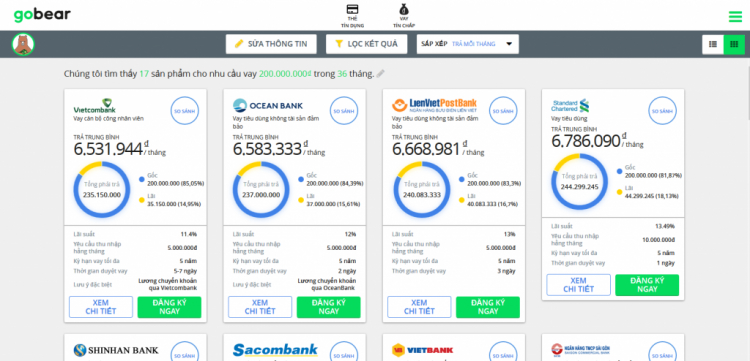Open the green hamburger menu

coord(735,17)
